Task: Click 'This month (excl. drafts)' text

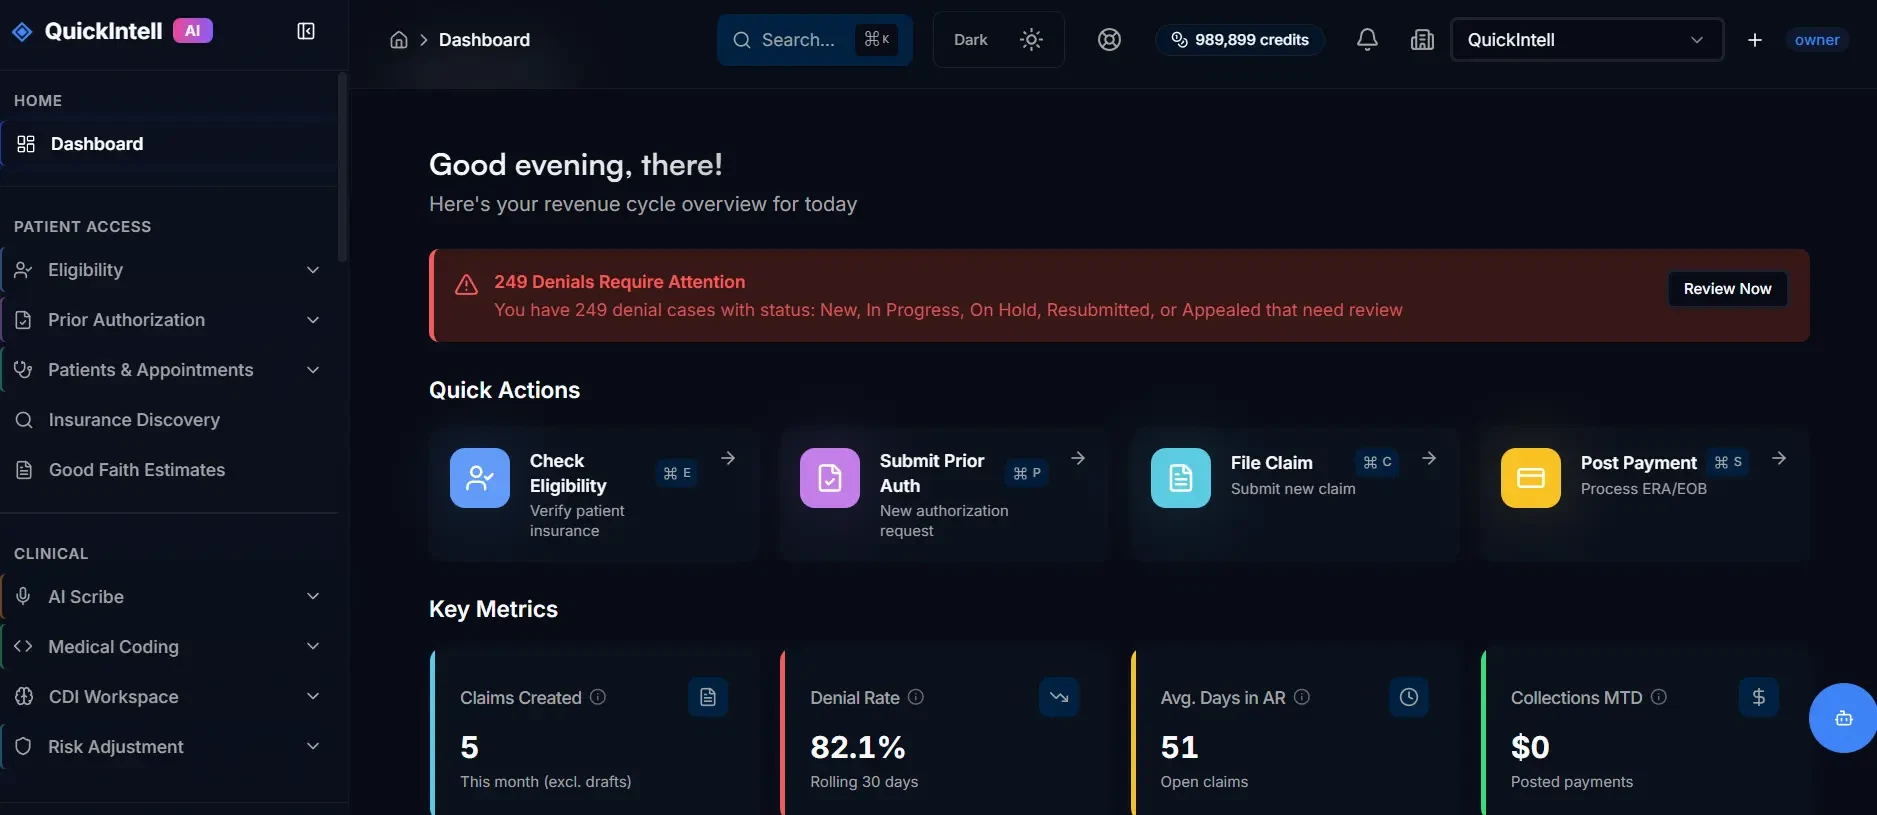Action: (x=545, y=782)
